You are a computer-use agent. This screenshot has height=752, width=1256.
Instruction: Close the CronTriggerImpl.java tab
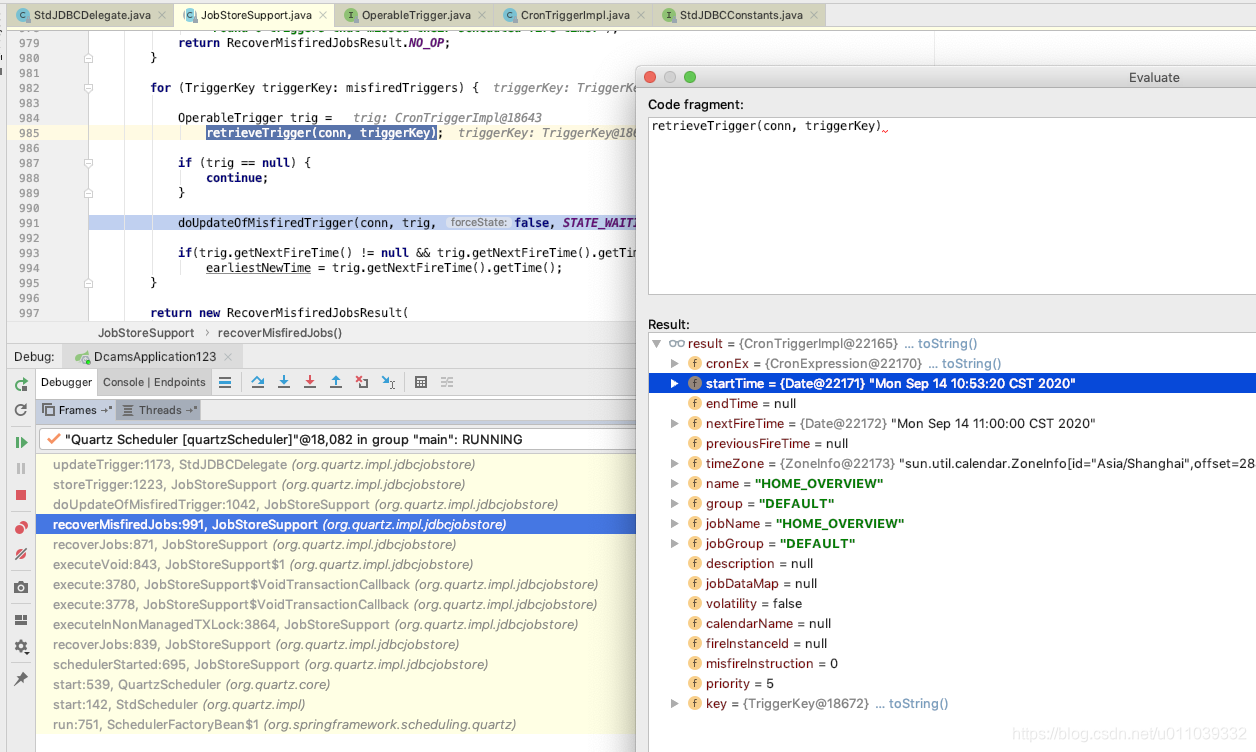tap(641, 16)
